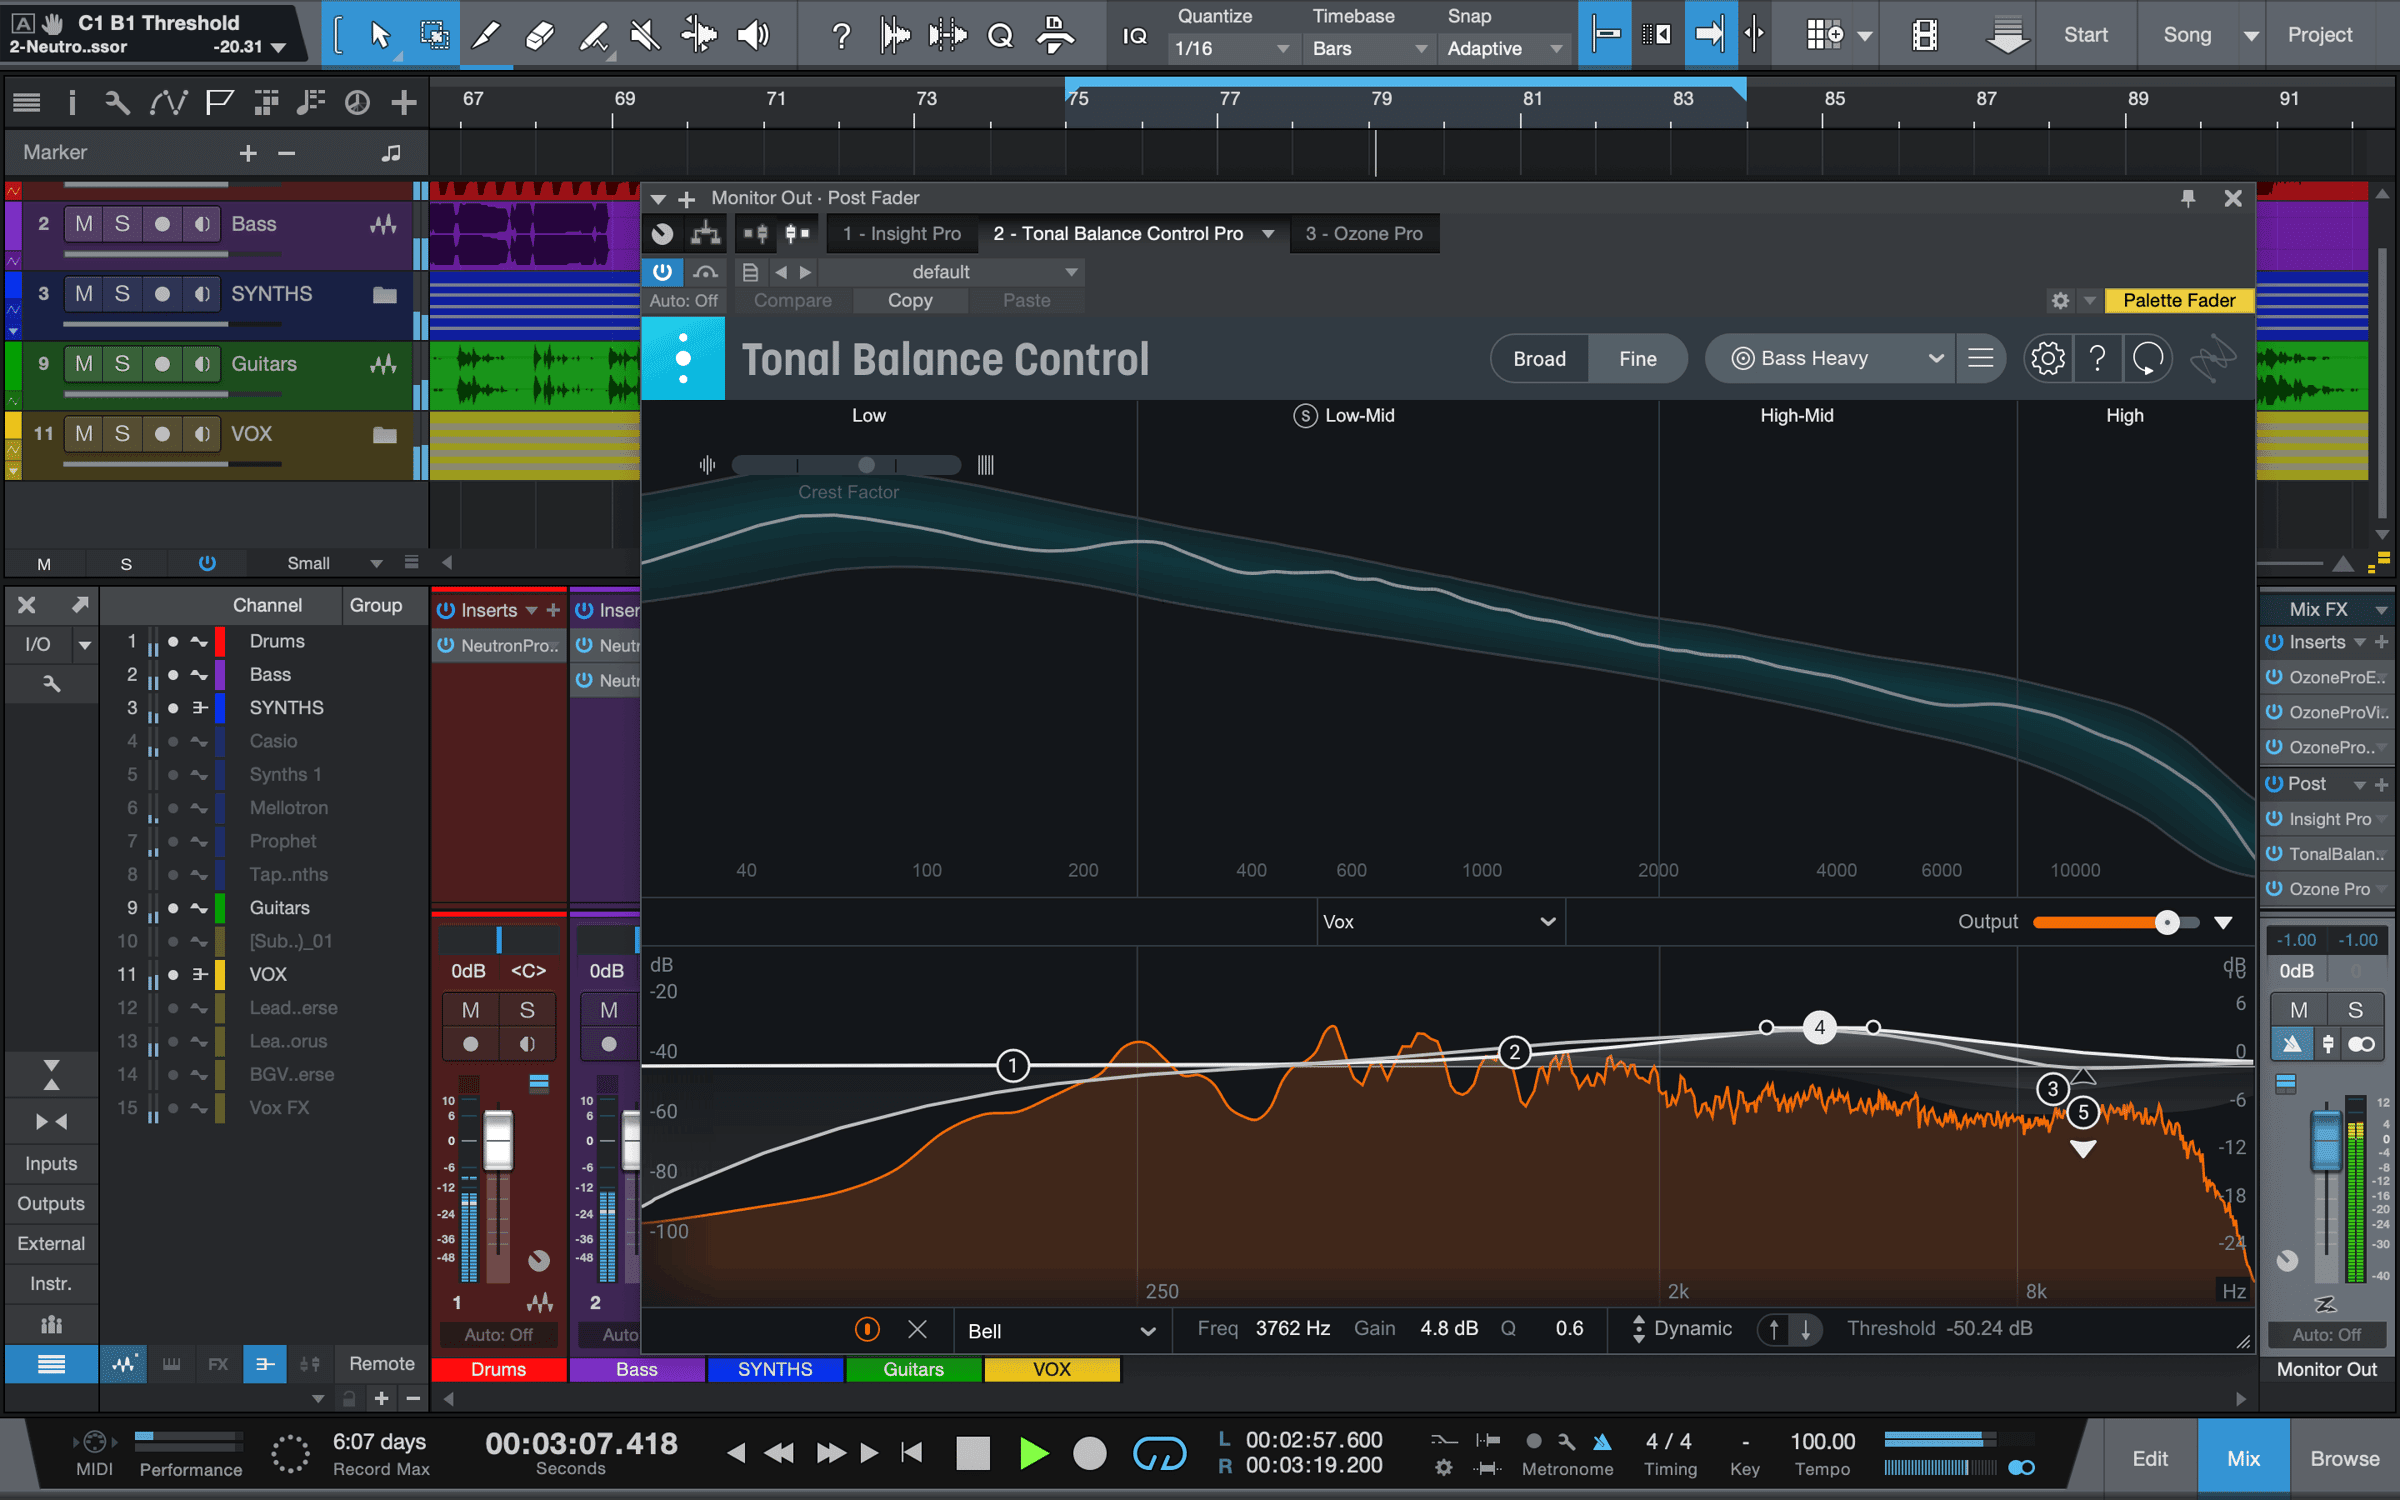Stop playback with the Stop button
This screenshot has height=1500, width=2400.
click(972, 1454)
